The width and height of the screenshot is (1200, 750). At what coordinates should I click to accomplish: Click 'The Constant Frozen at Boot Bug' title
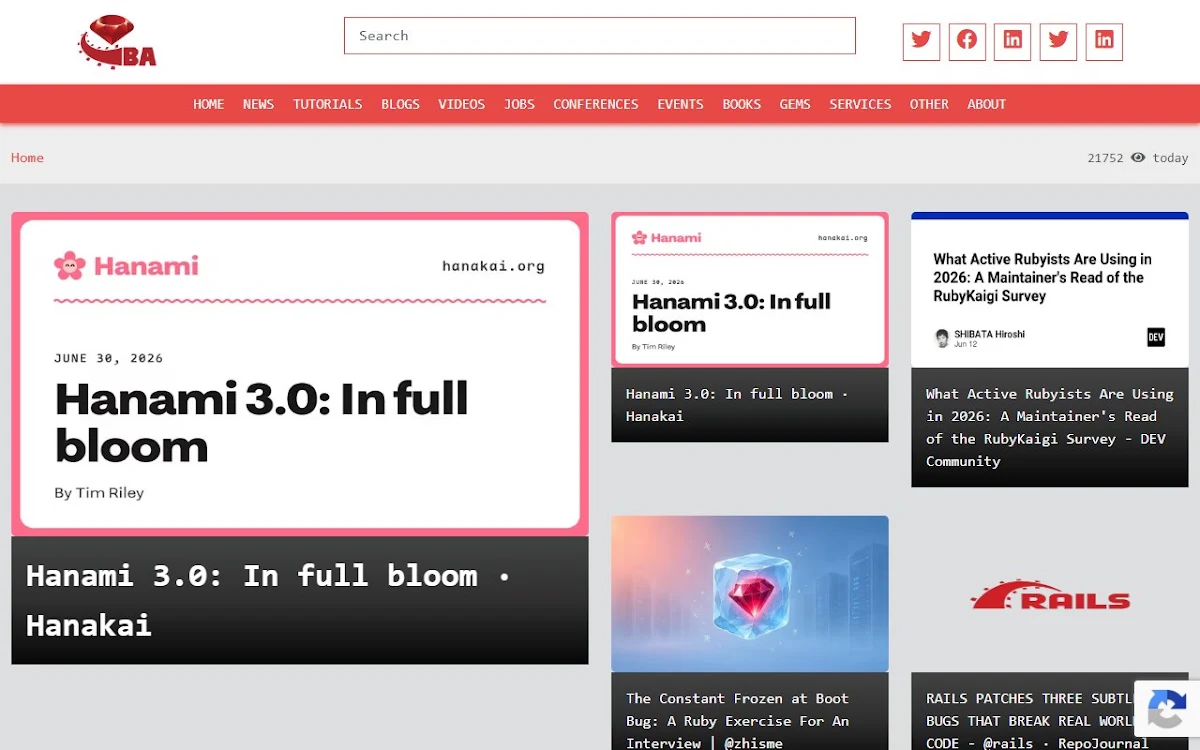click(738, 720)
